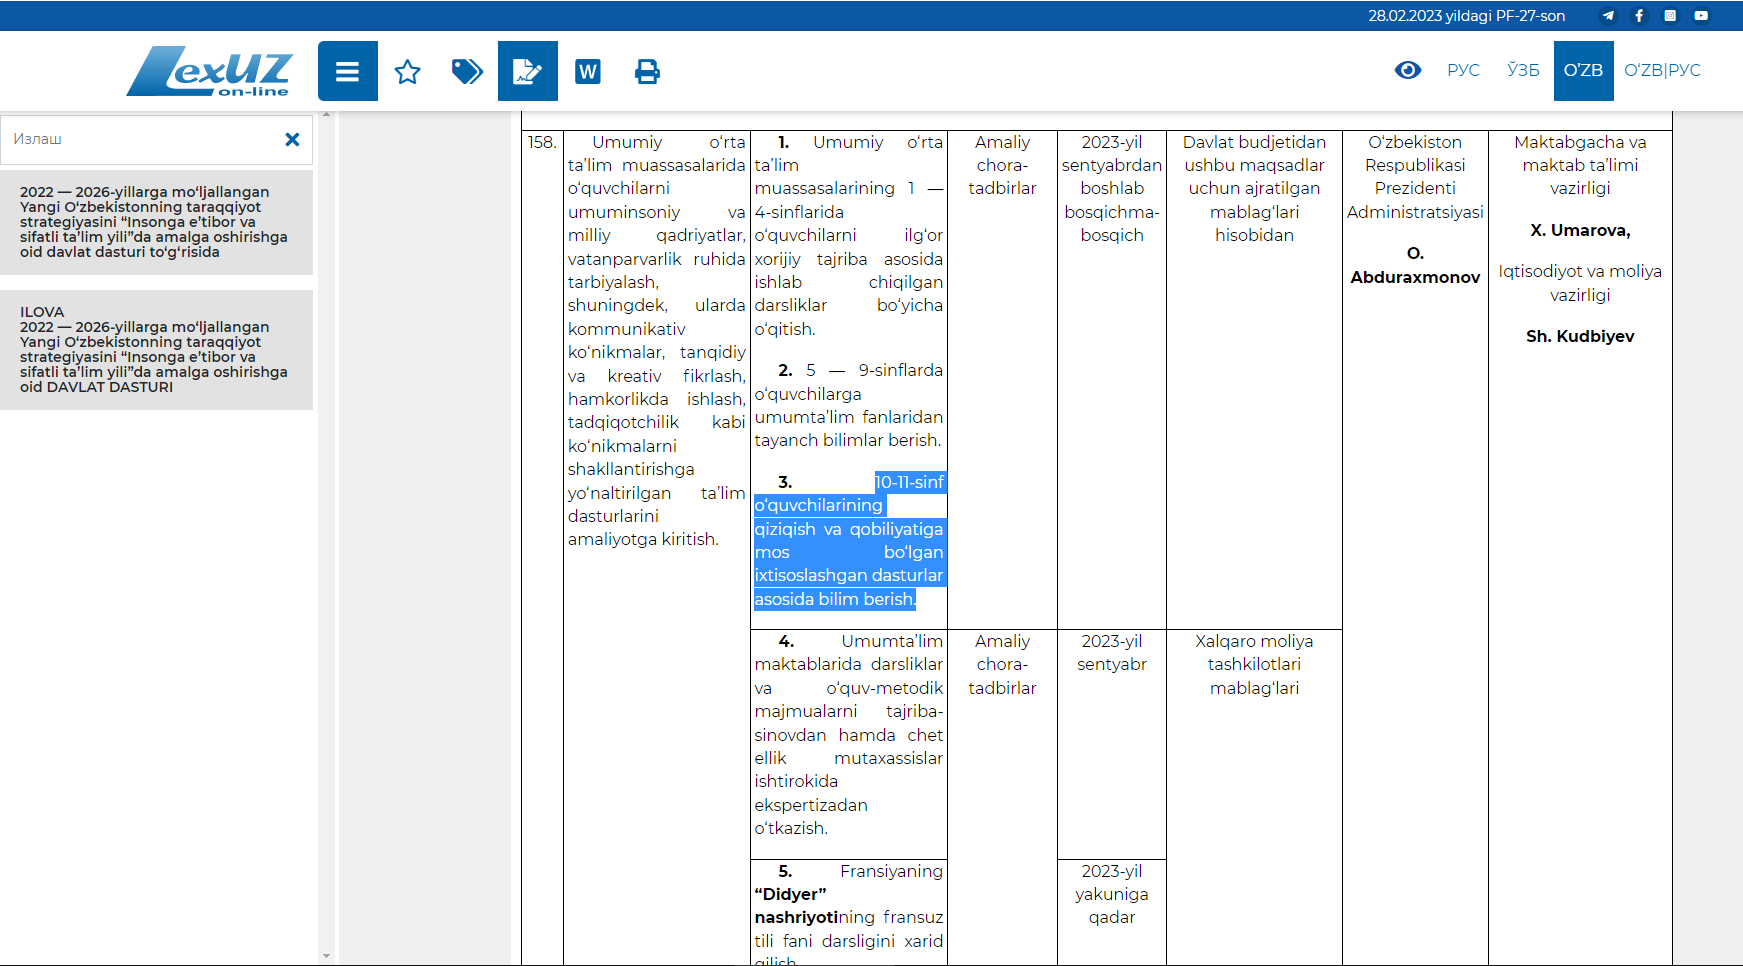Open the Instagram icon in header
The image size is (1743, 966).
pos(1670,15)
